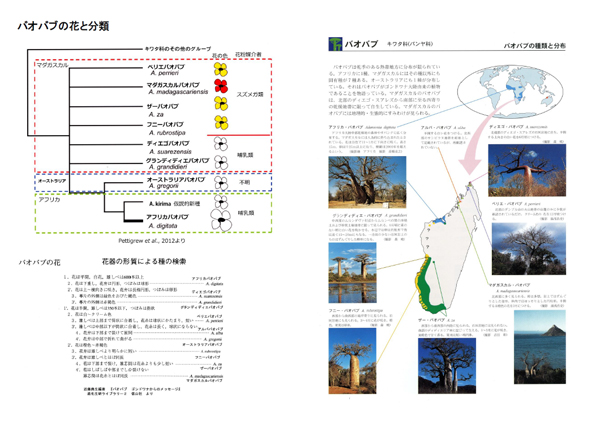Viewport: 600px width, 430px height.
Task: Select the 花粉媒介者 column header
Action: 248,54
